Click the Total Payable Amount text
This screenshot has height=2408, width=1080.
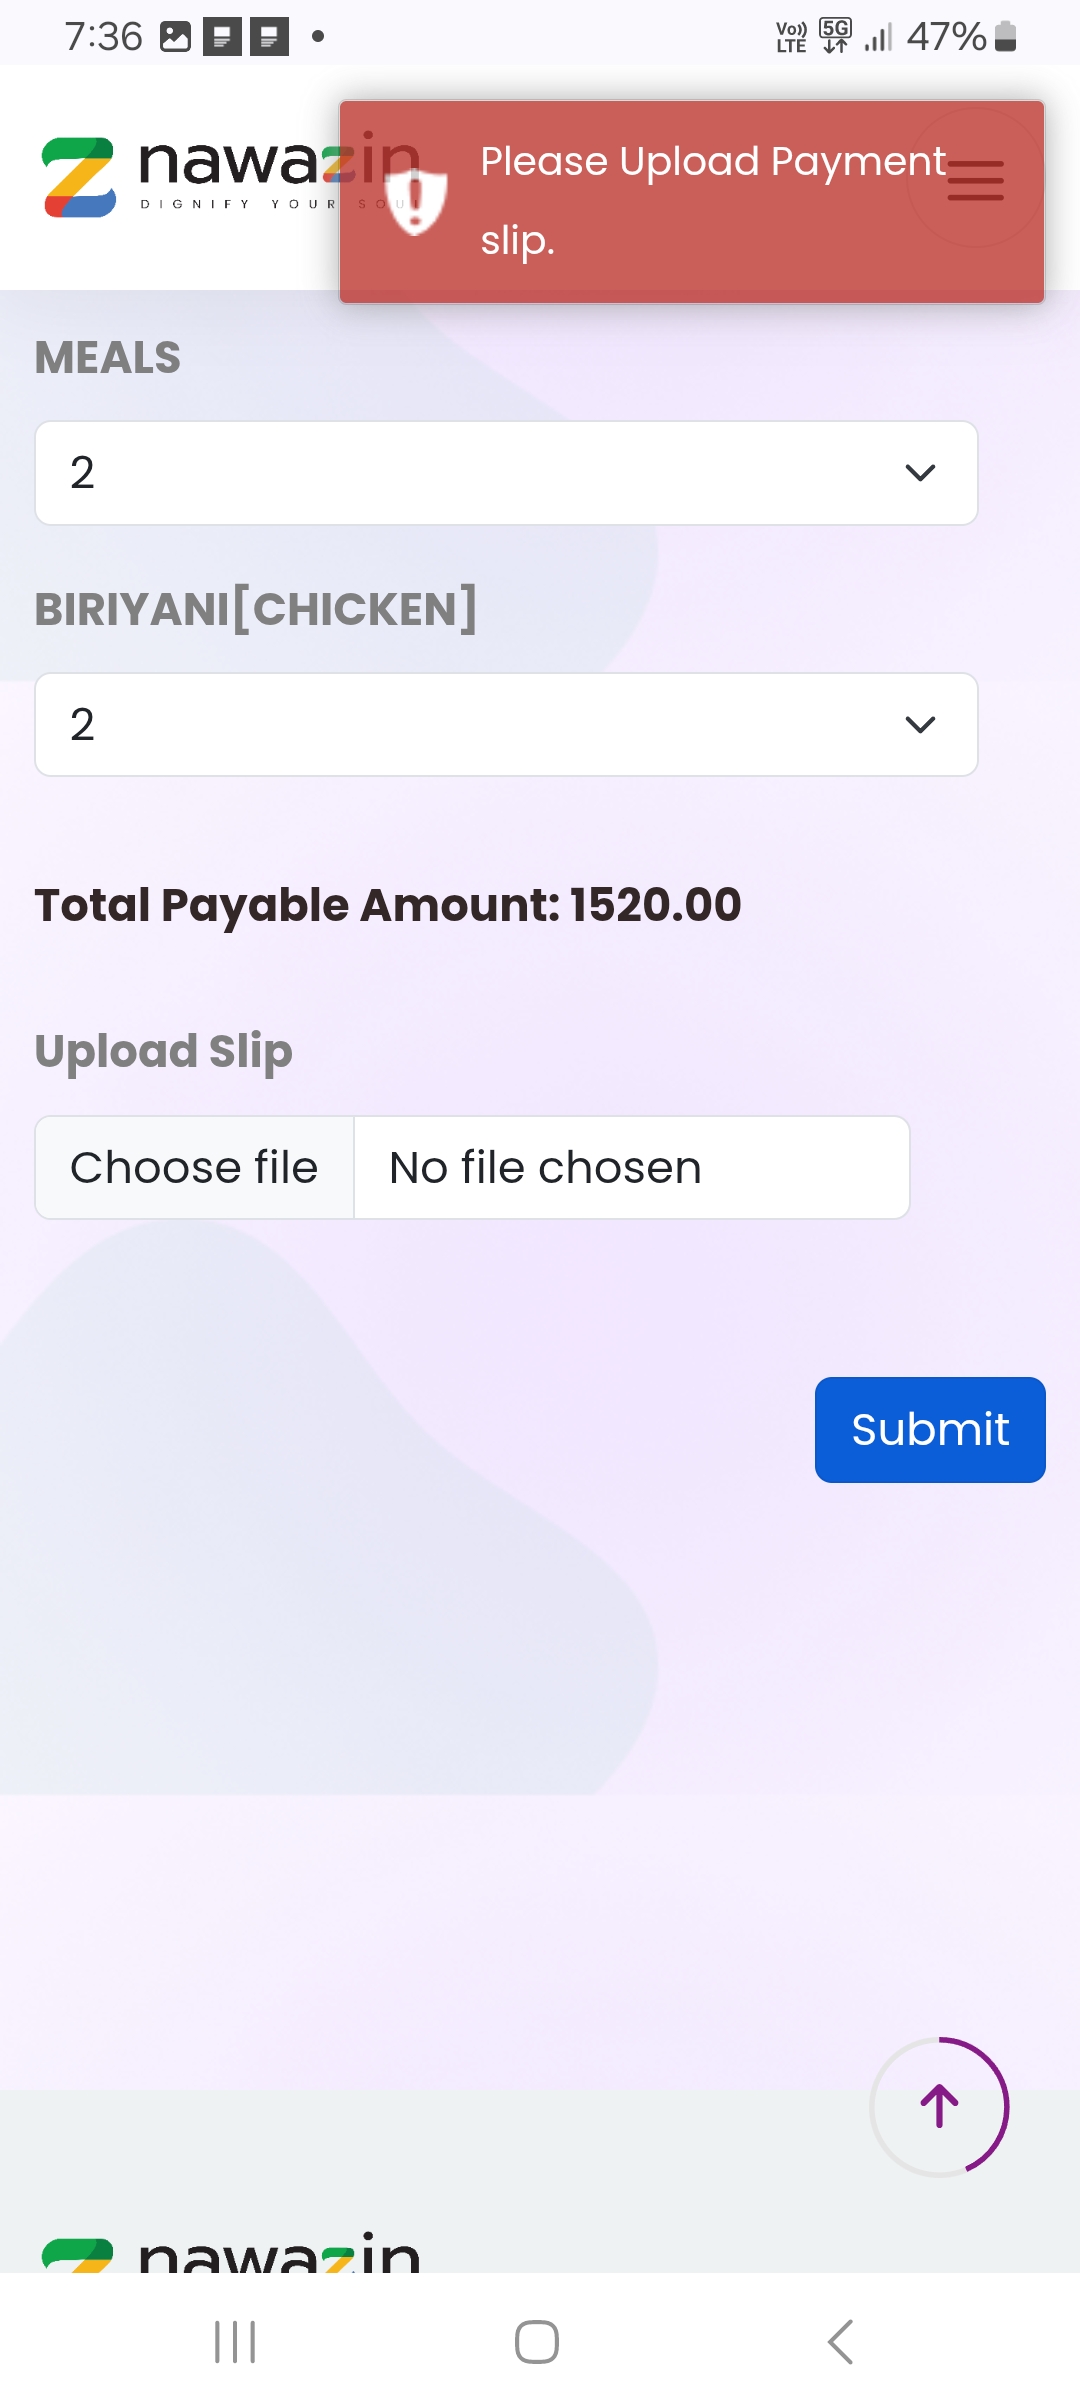pos(388,905)
